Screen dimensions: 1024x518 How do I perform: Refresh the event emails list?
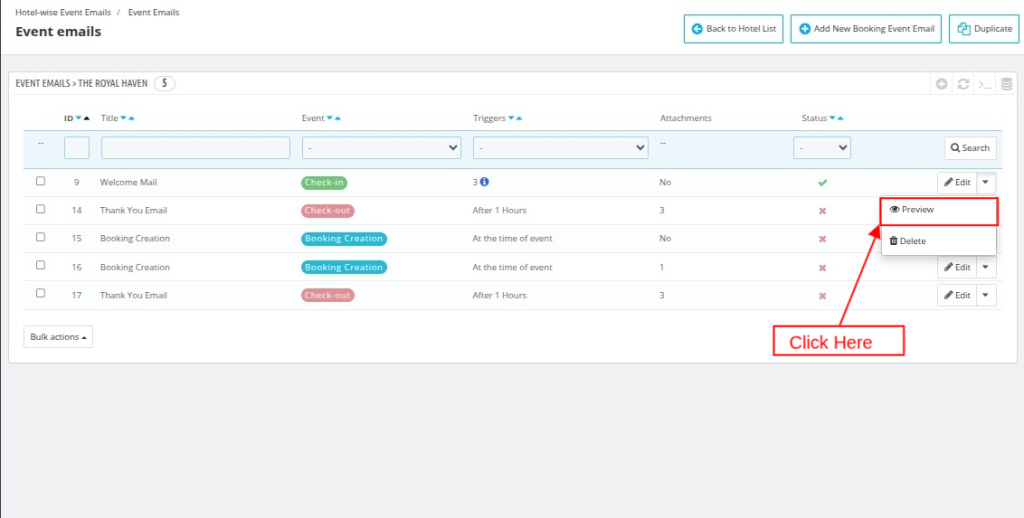[x=963, y=84]
